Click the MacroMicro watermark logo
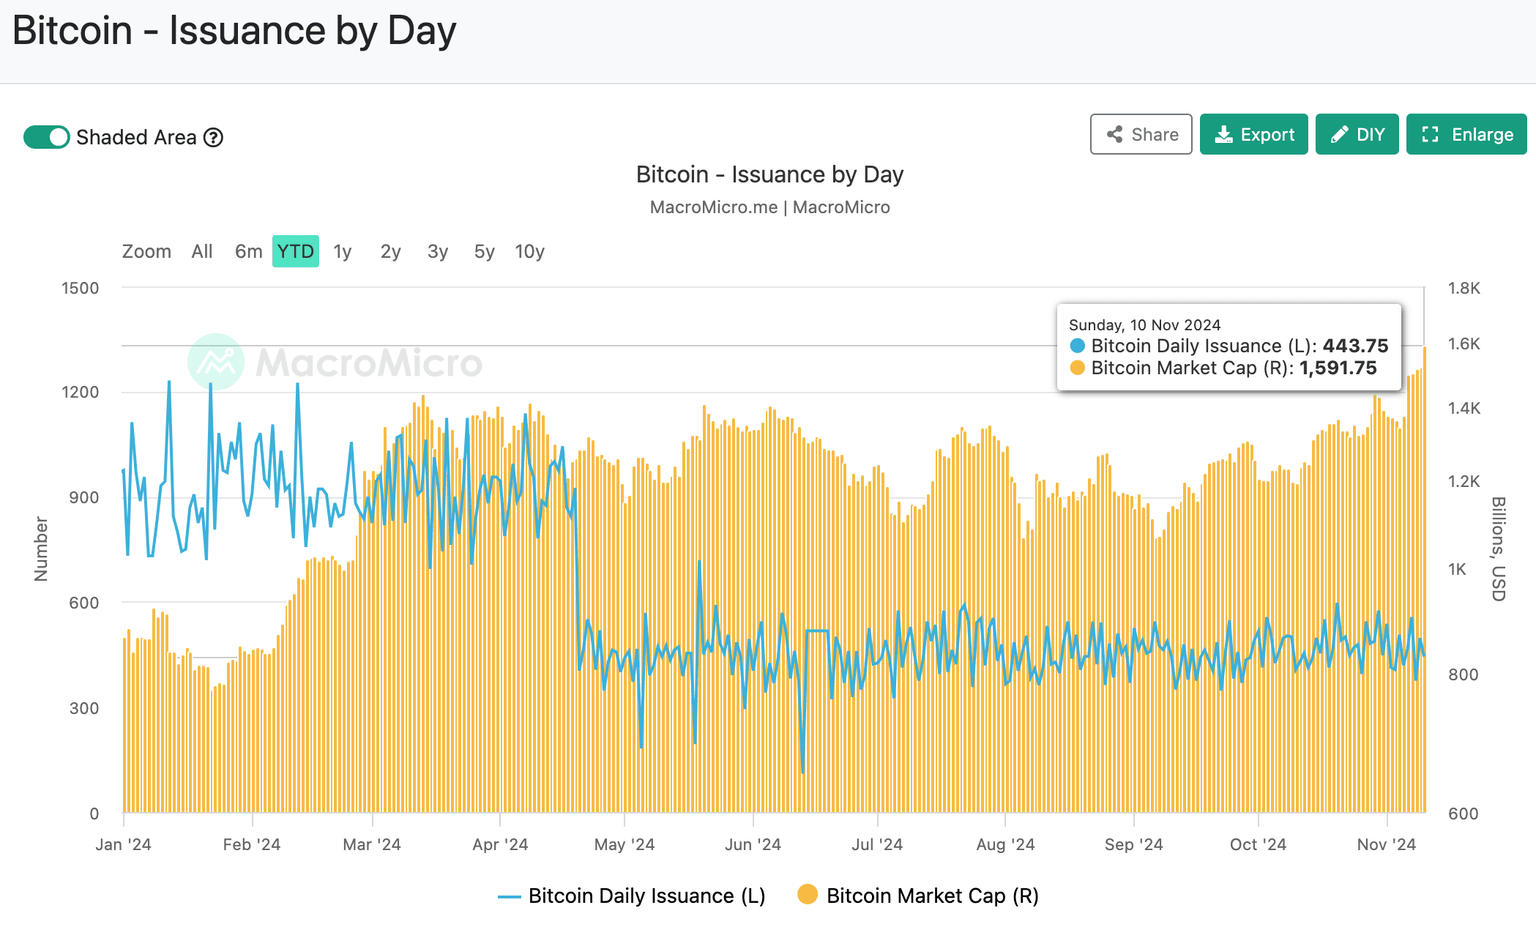This screenshot has height=952, width=1536. tap(216, 361)
